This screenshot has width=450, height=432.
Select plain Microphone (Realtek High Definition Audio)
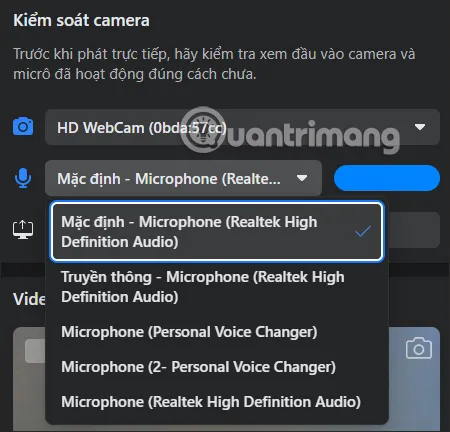pyautogui.click(x=217, y=402)
